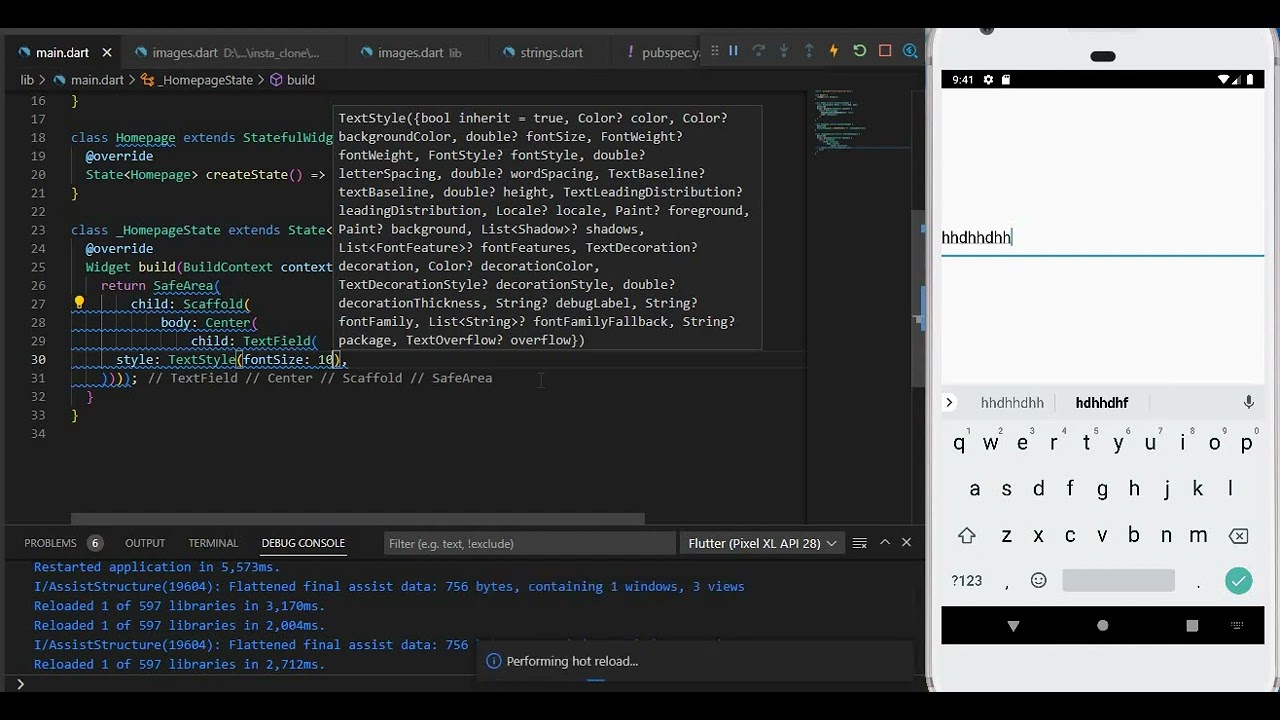Viewport: 1280px width, 720px height.
Task: Maximize the bottom panel with chevron up
Action: click(884, 542)
